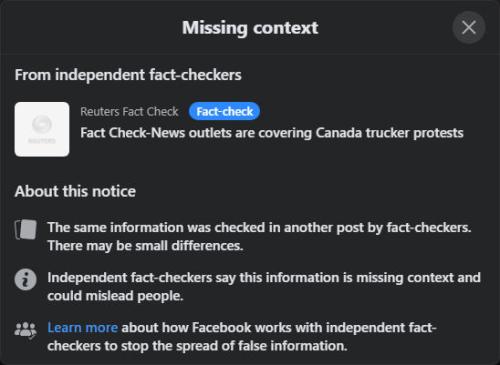Click the people group icon

(x=25, y=330)
